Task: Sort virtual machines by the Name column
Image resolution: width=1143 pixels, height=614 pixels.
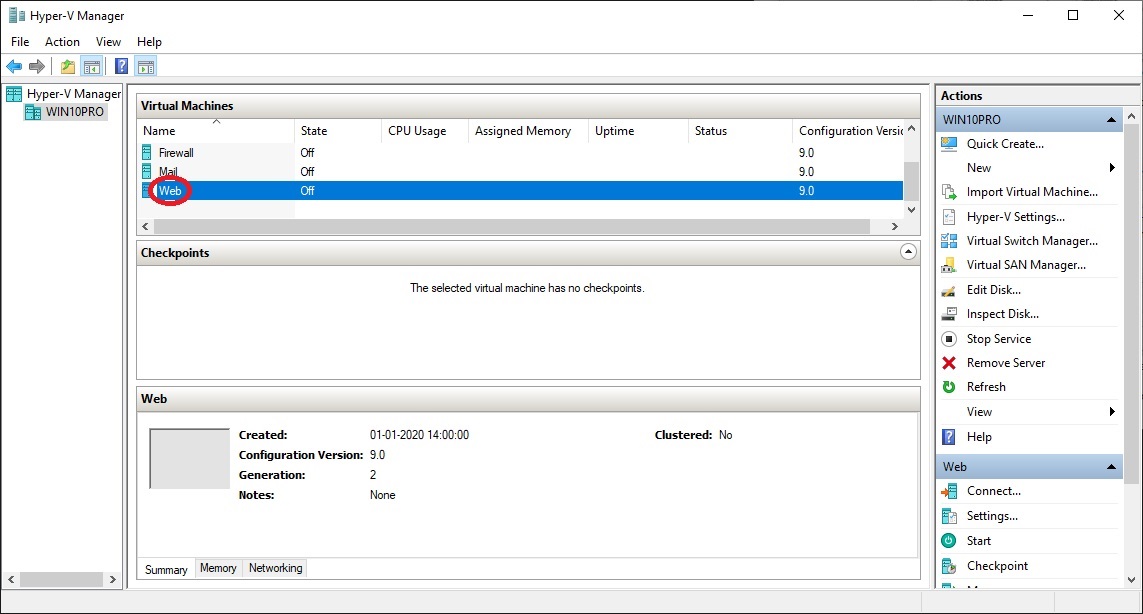Action: pyautogui.click(x=216, y=131)
